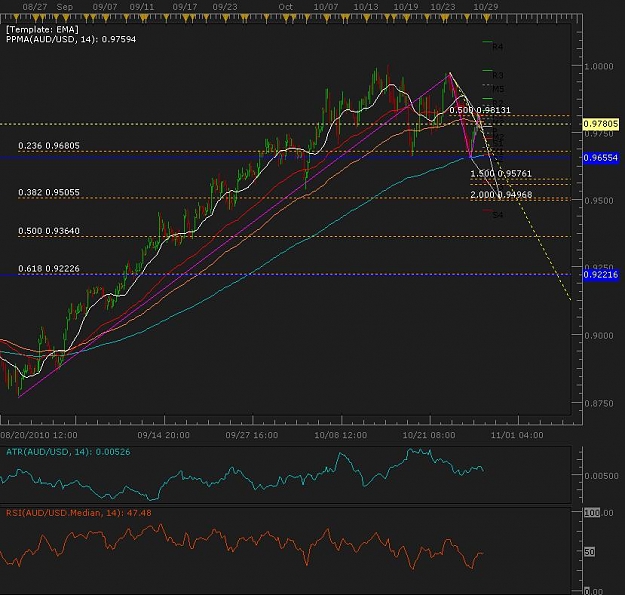Click the 1.500 0.95761 extension label
The height and width of the screenshot is (595, 625).
click(501, 174)
